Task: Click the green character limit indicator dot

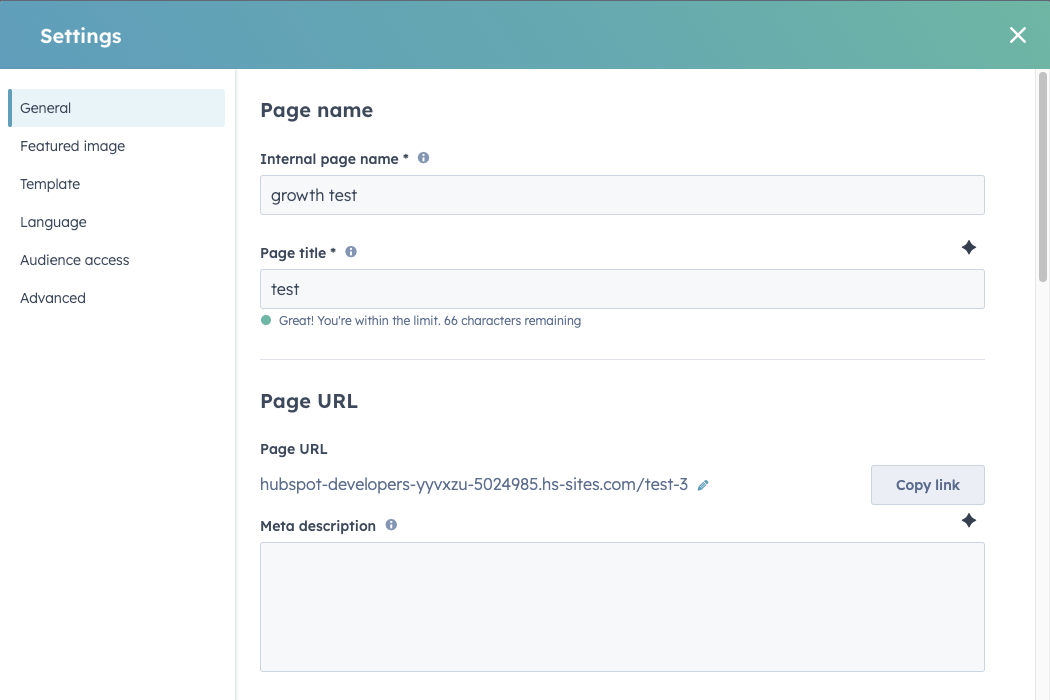Action: [x=264, y=320]
